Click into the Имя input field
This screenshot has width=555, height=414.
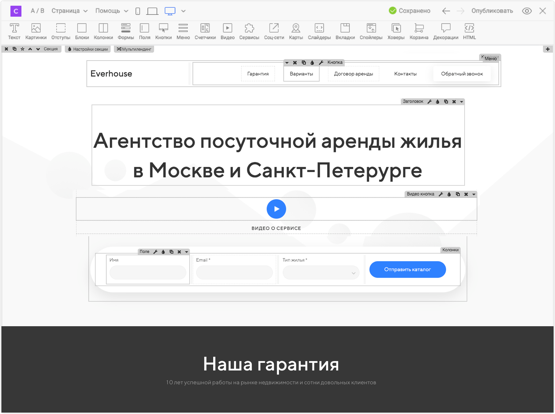(148, 273)
